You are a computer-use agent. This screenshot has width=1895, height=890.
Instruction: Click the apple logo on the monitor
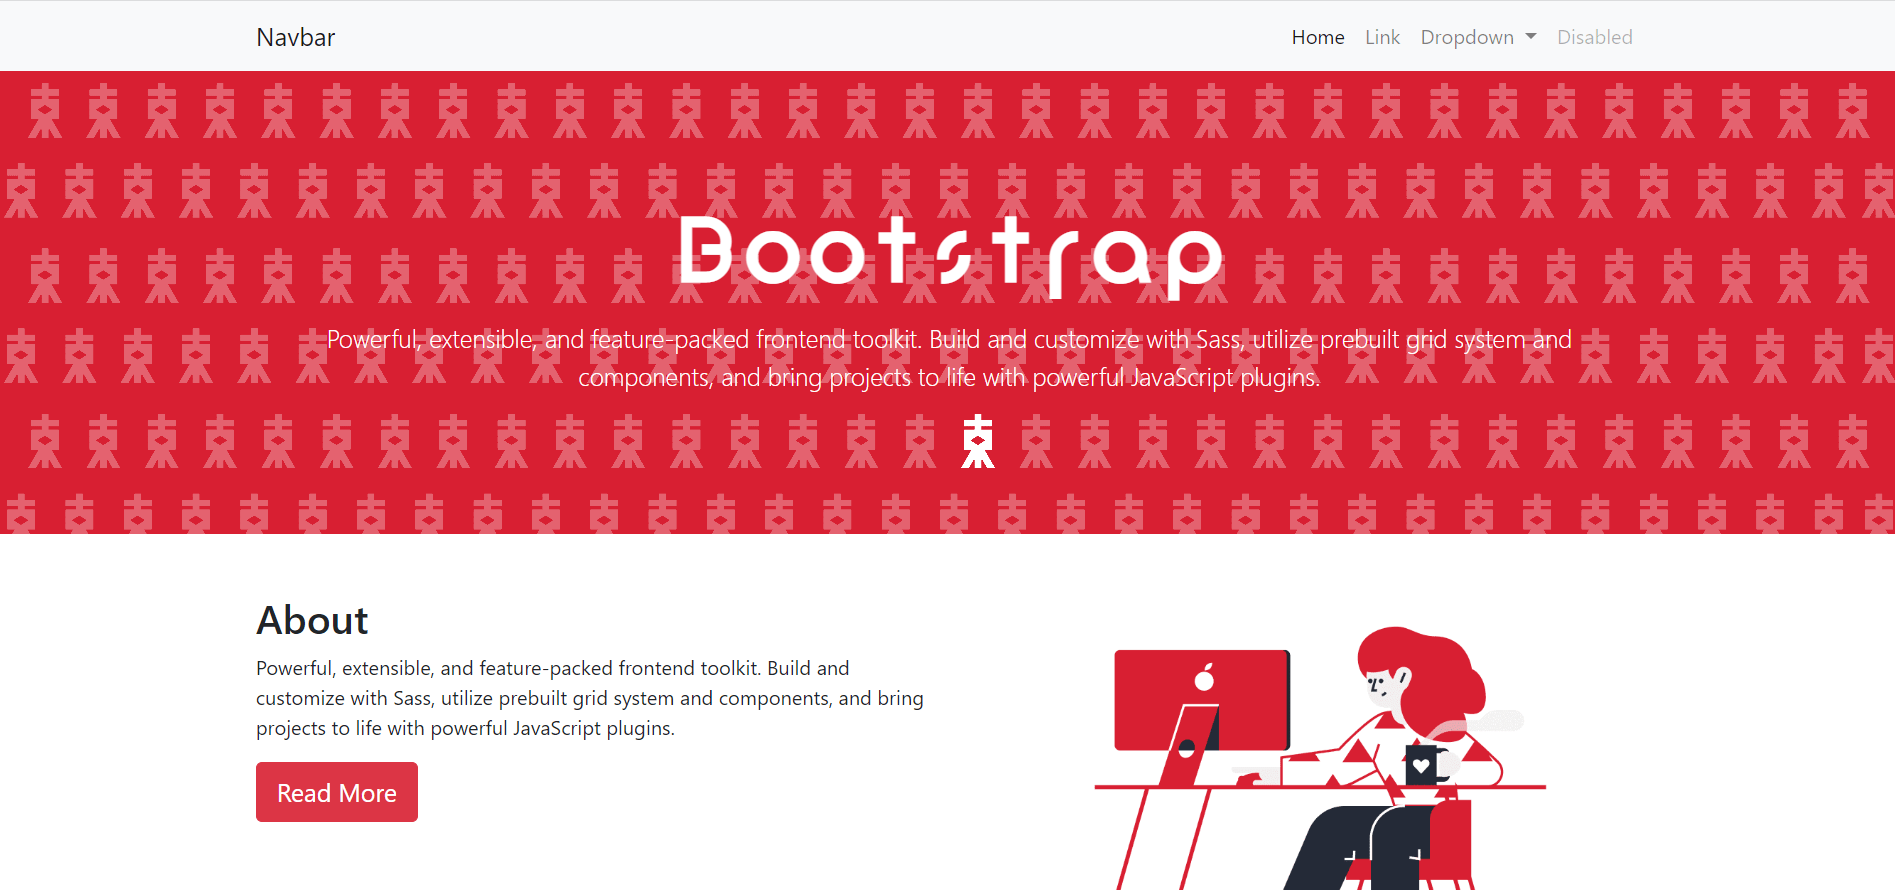(1205, 678)
